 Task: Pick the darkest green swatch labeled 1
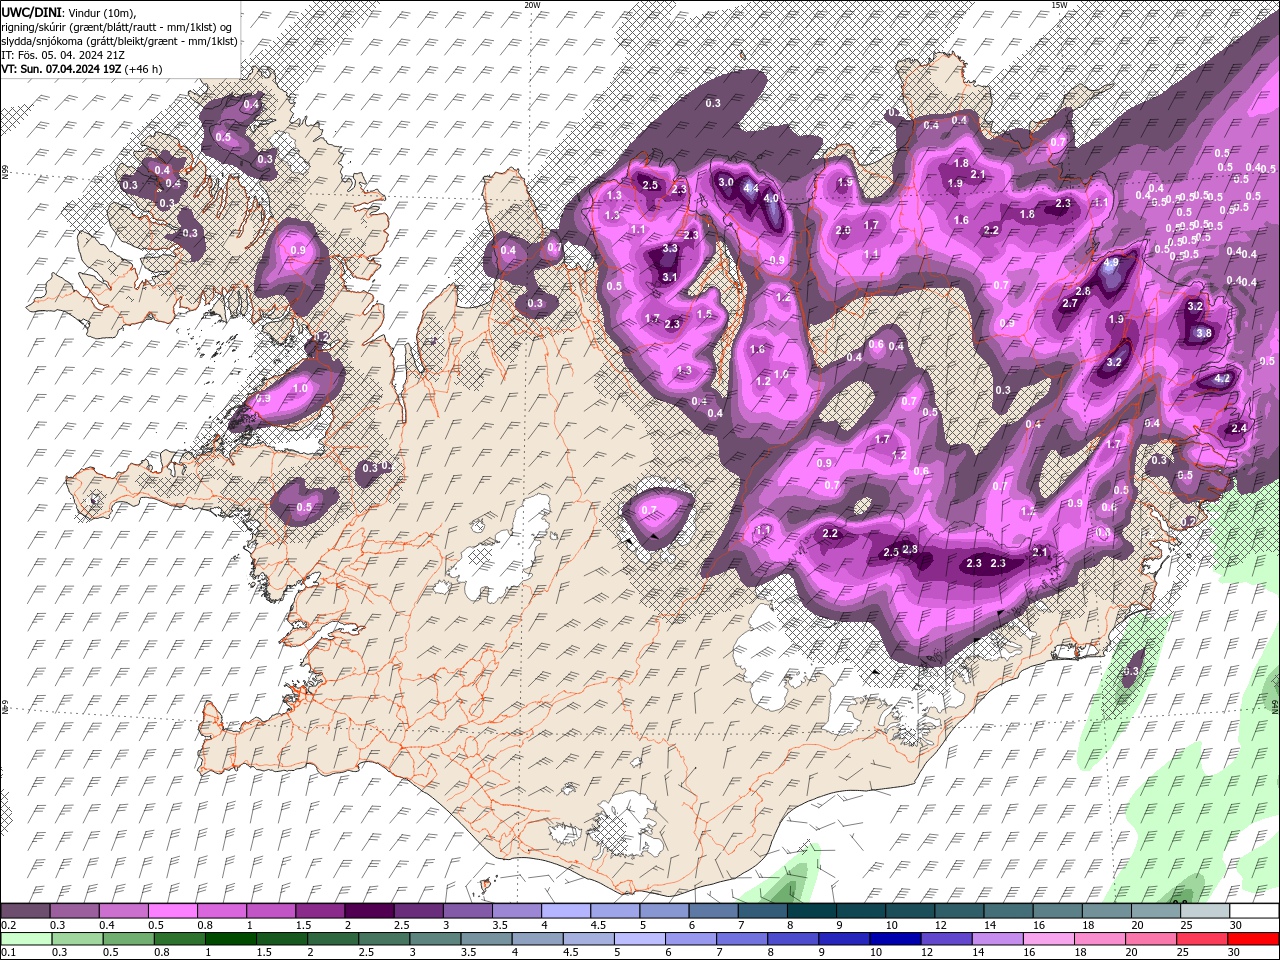[230, 939]
